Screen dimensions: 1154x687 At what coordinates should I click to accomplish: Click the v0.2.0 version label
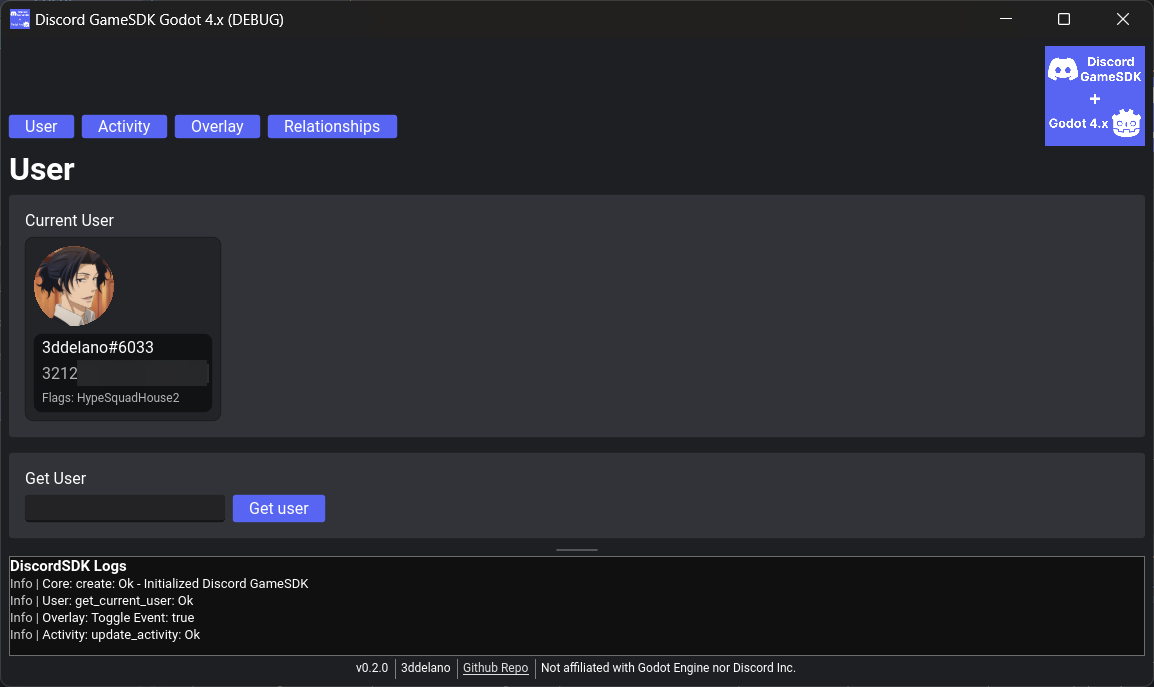point(372,668)
